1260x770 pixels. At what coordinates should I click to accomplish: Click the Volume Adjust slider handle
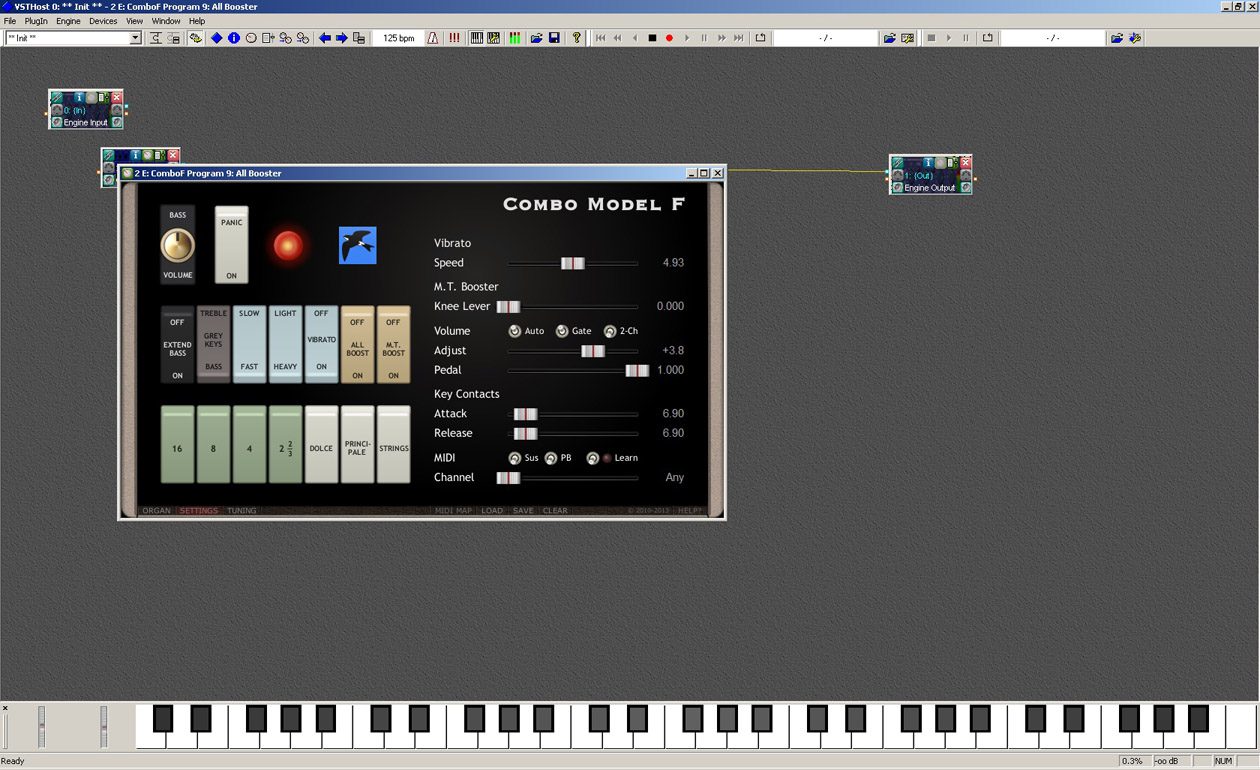click(593, 351)
